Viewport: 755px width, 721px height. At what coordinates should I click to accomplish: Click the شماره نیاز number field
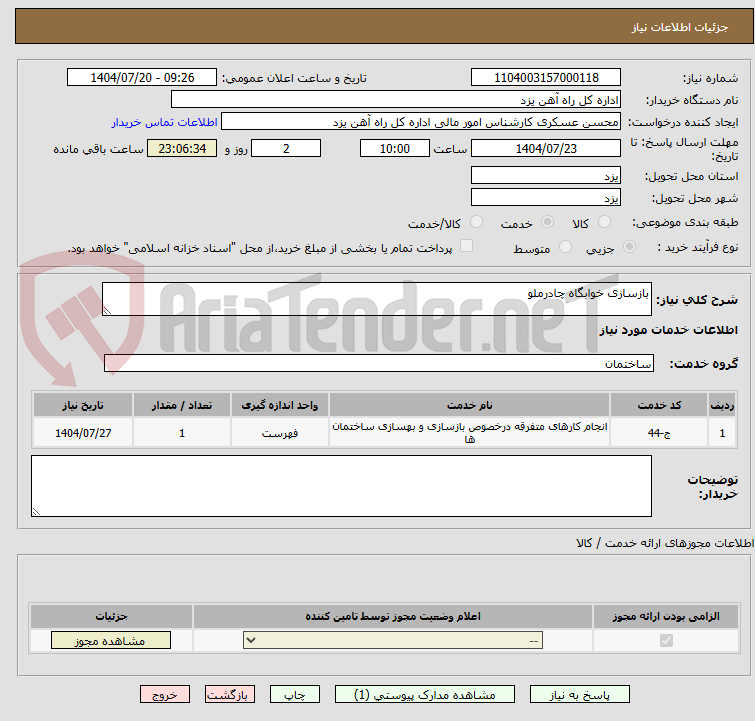click(546, 77)
